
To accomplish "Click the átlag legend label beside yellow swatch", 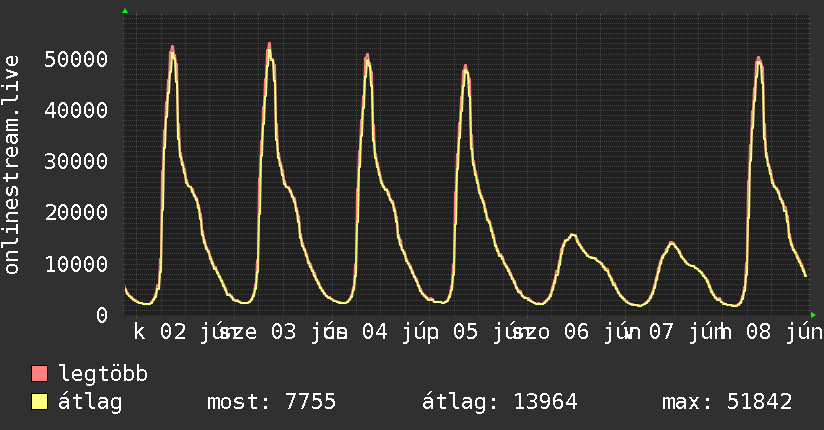I will [90, 402].
